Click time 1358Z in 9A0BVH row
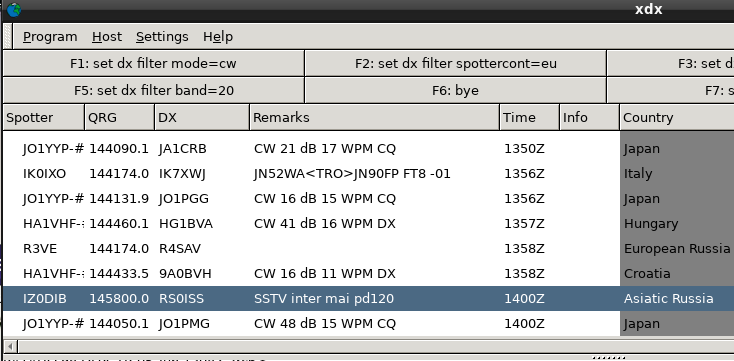This screenshot has width=734, height=361. tap(524, 274)
